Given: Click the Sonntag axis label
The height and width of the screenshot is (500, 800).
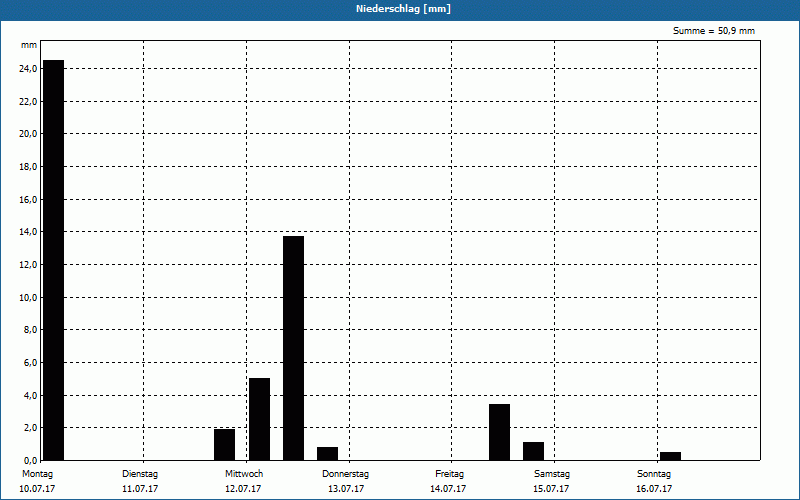Looking at the screenshot, I should click(x=654, y=474).
